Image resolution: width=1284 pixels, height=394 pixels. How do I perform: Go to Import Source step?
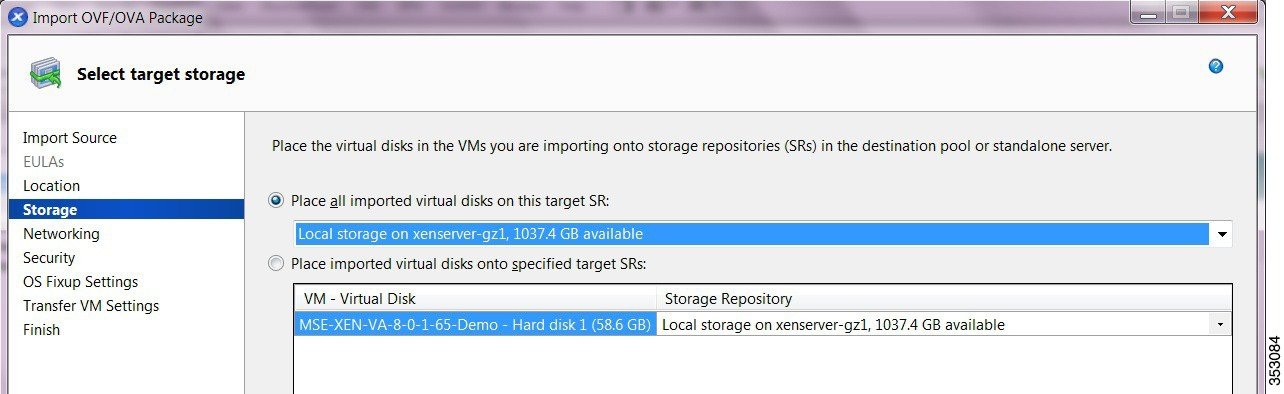[x=70, y=138]
